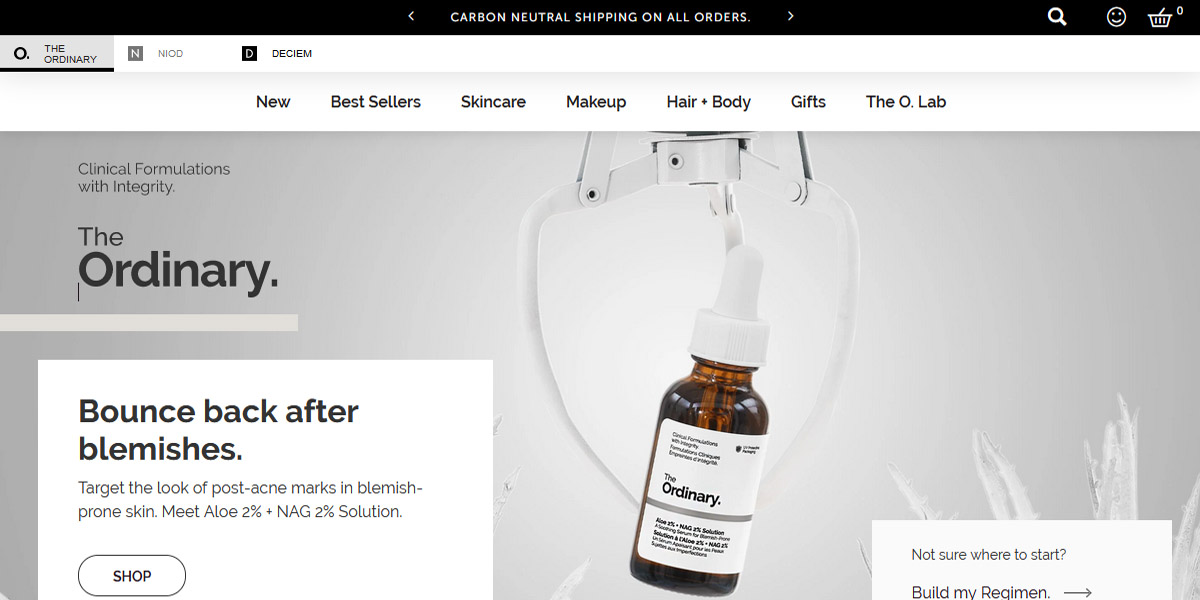Select the DECIEM 'D' brand icon
This screenshot has height=600, width=1200.
click(249, 53)
